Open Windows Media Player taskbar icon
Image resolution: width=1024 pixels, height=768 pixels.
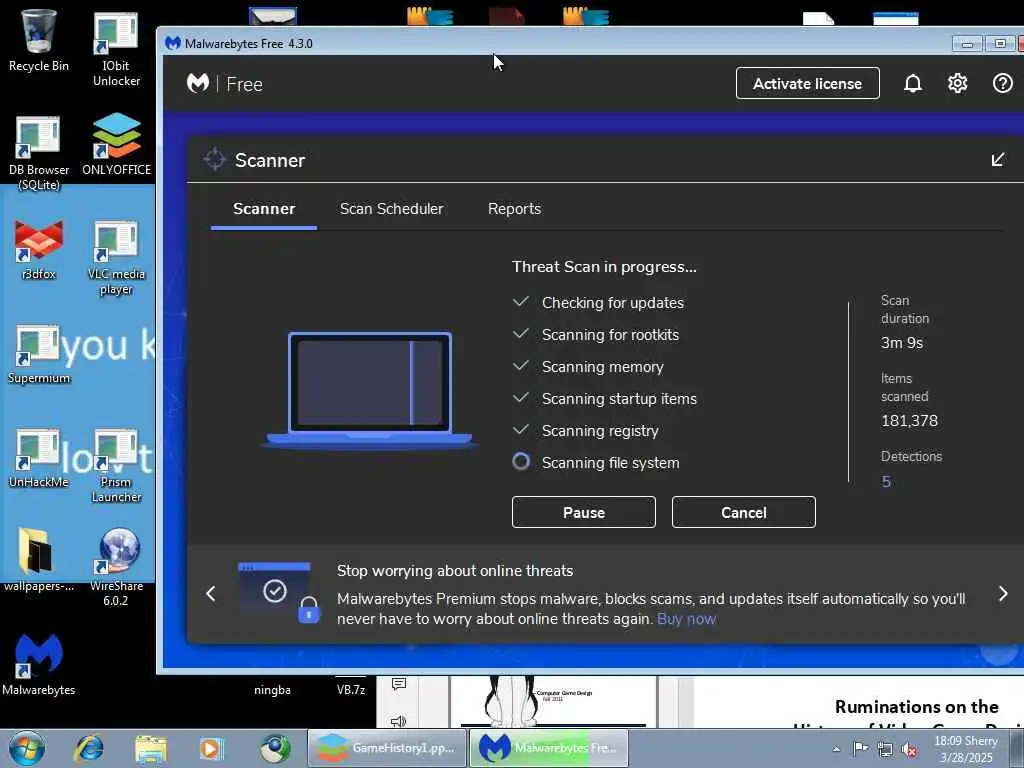(x=211, y=748)
